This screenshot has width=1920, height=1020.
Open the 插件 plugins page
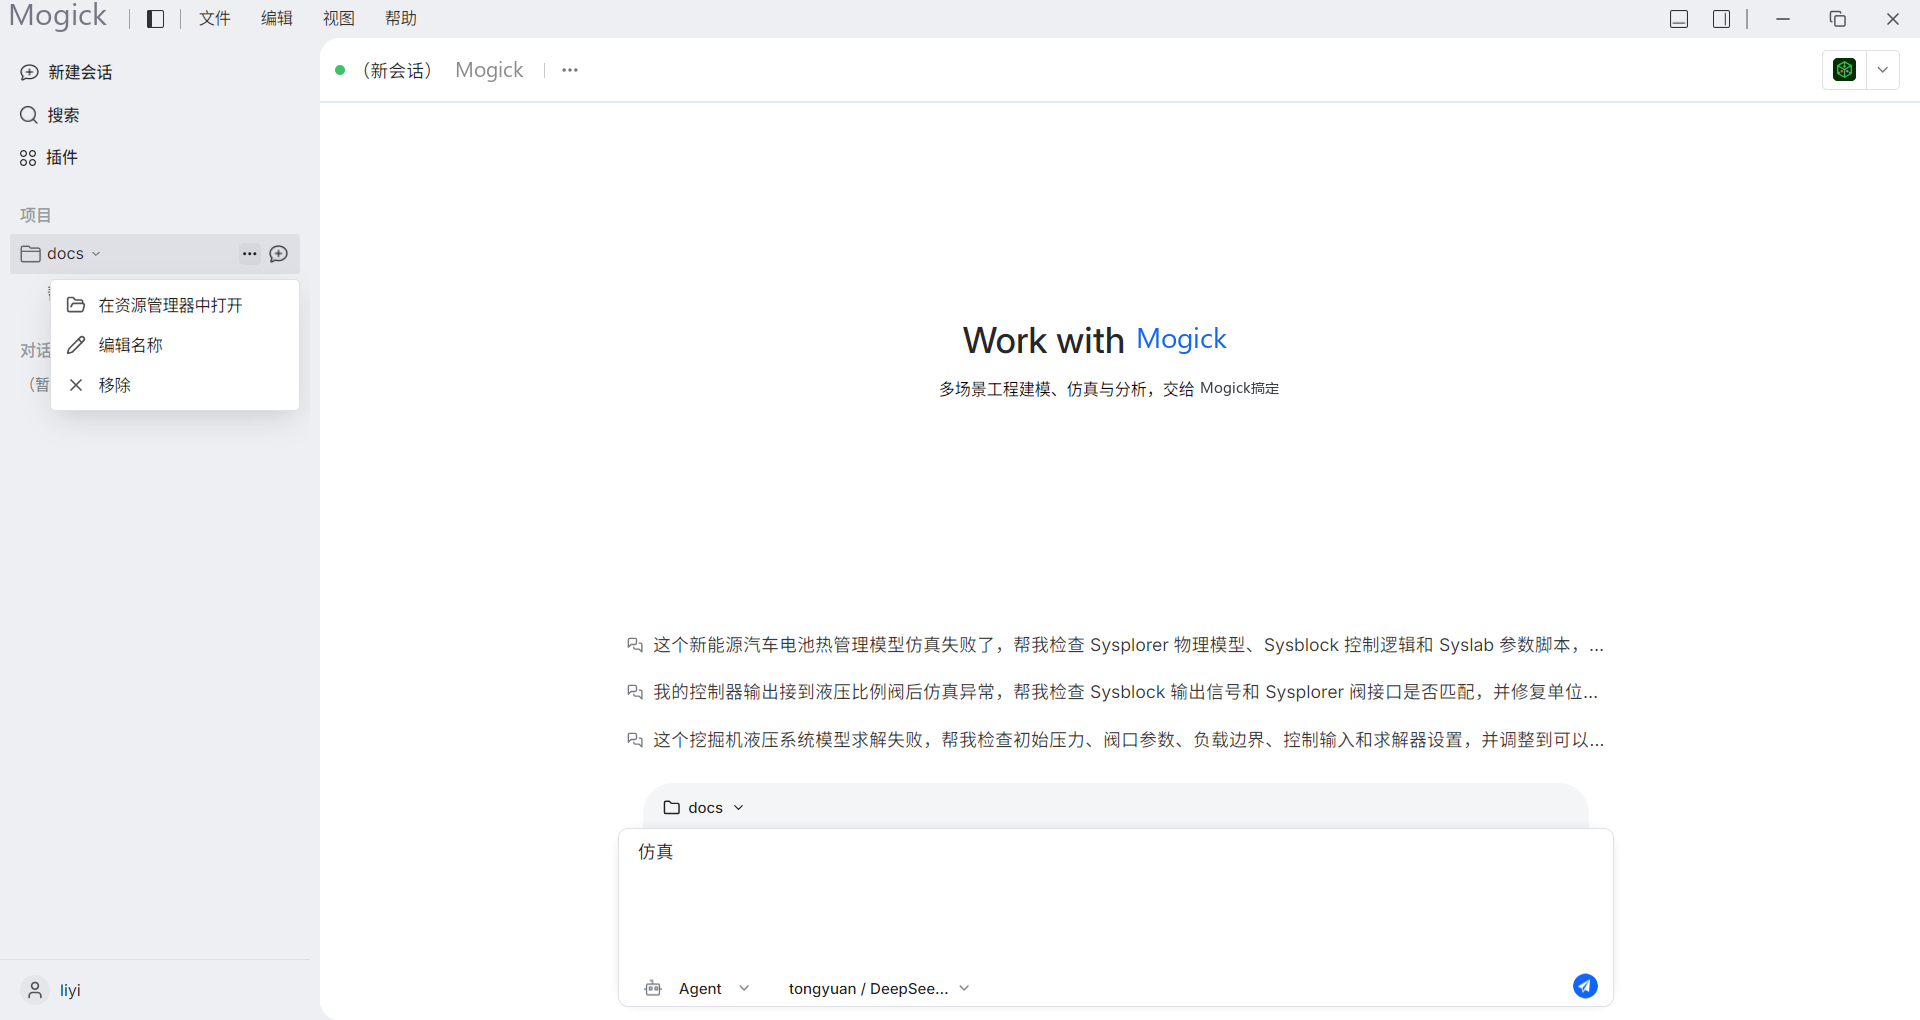tap(49, 157)
